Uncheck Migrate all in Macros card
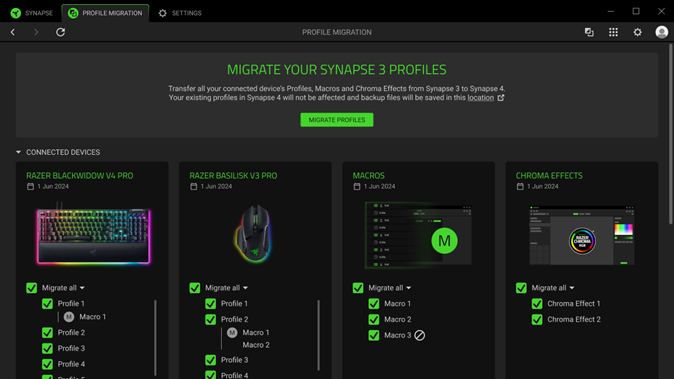Screen dimensions: 674x379 (x=358, y=287)
